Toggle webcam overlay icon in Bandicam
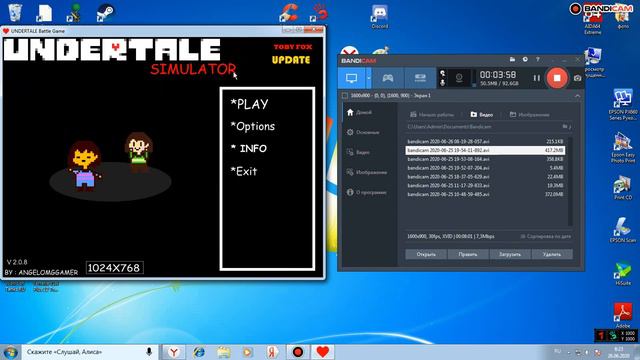Viewport: 640px width, 360px height. (459, 78)
